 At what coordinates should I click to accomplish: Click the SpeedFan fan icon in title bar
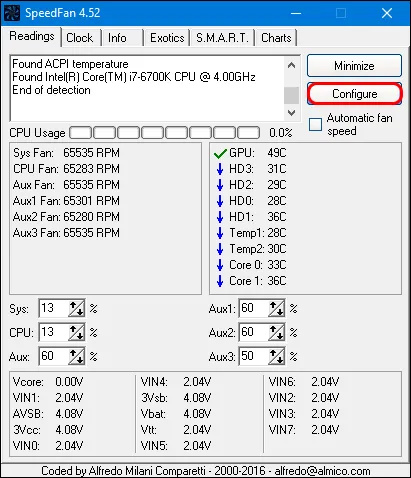[12, 13]
